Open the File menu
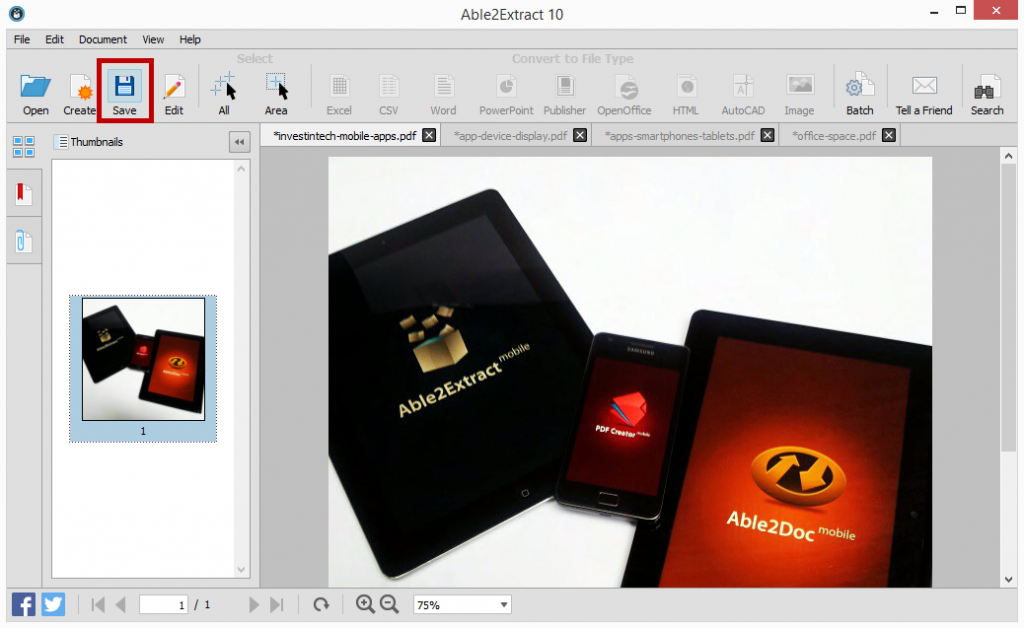1024x628 pixels. (x=22, y=39)
